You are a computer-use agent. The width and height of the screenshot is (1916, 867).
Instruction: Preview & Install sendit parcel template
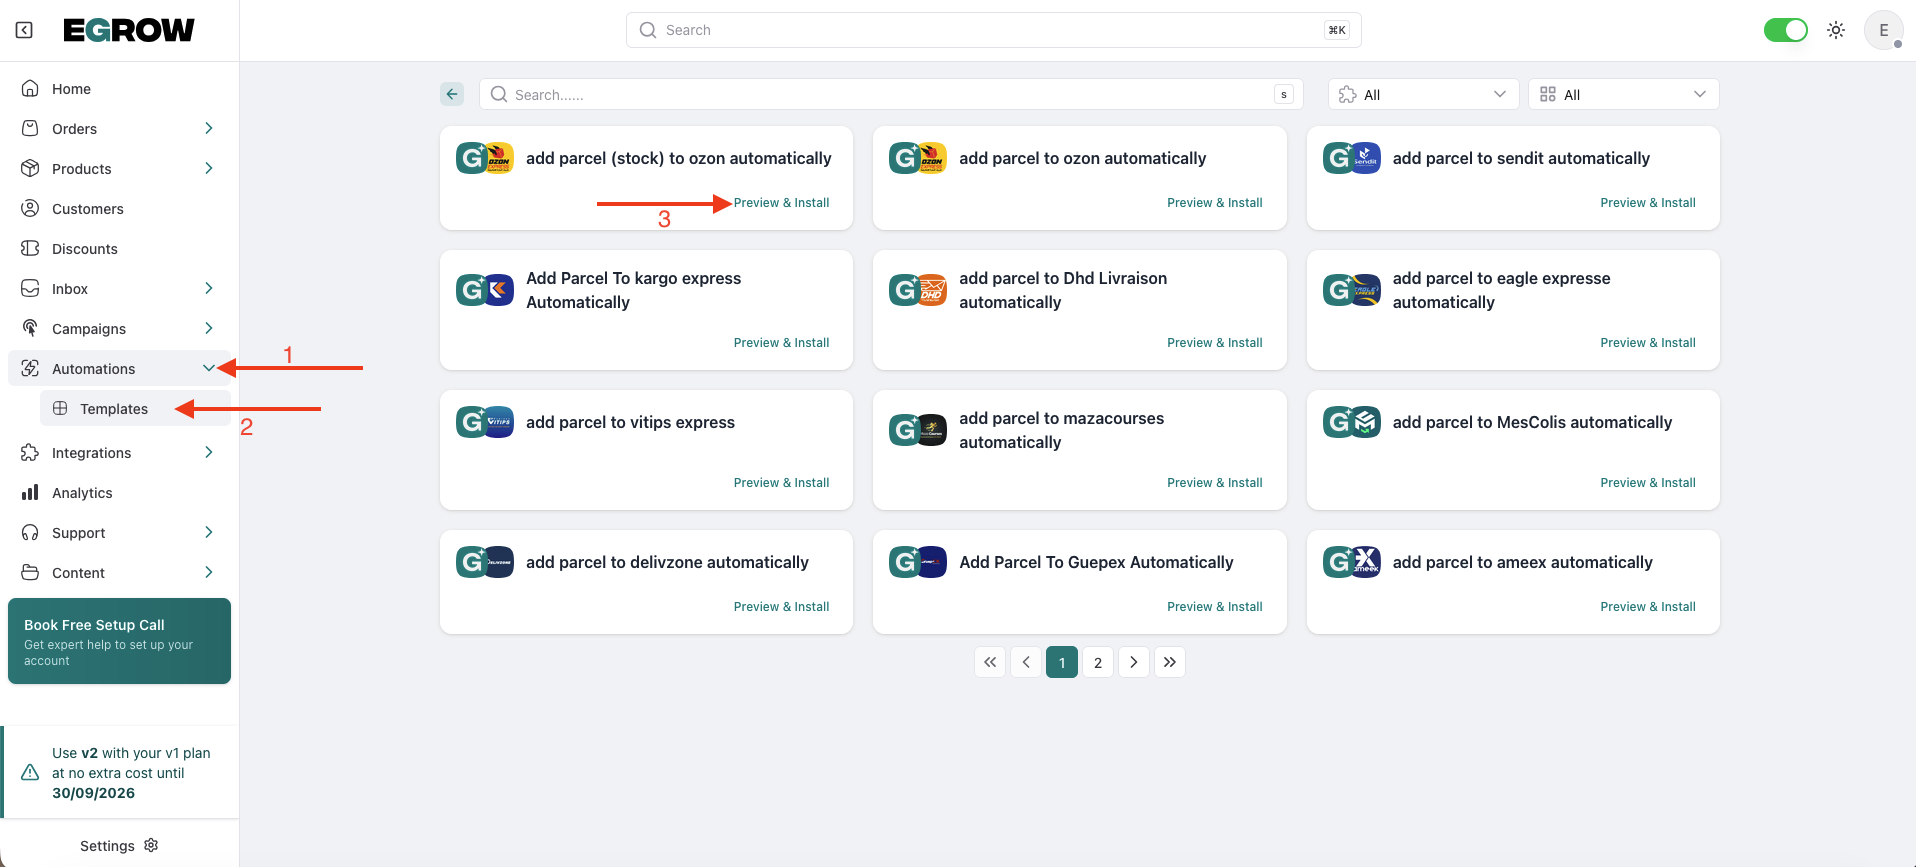(x=1647, y=203)
